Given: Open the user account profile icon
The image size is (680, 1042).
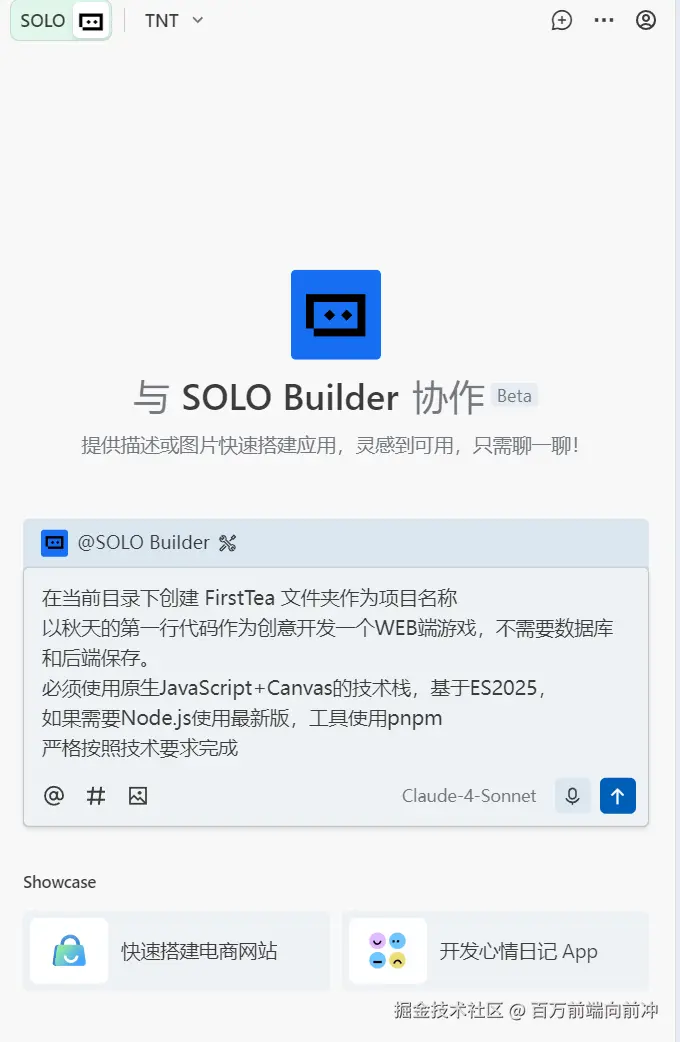Looking at the screenshot, I should [645, 21].
